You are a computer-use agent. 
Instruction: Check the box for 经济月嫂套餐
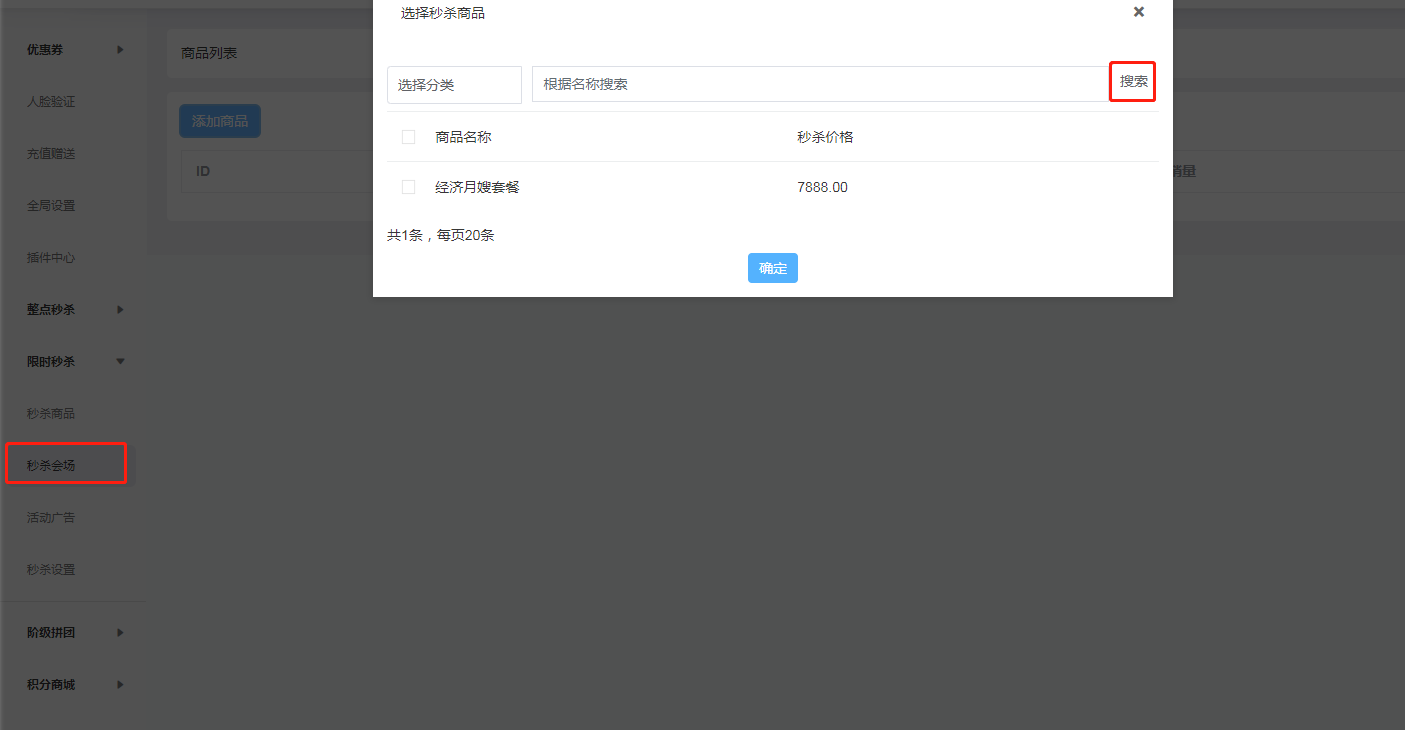(x=408, y=187)
